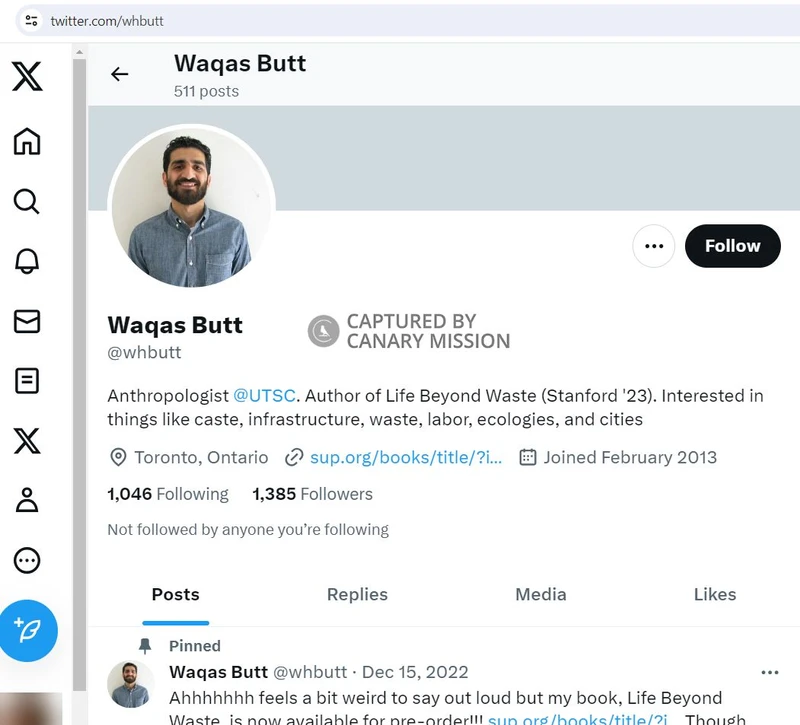Click the blue compose post button
800x725 pixels.
coord(29,632)
